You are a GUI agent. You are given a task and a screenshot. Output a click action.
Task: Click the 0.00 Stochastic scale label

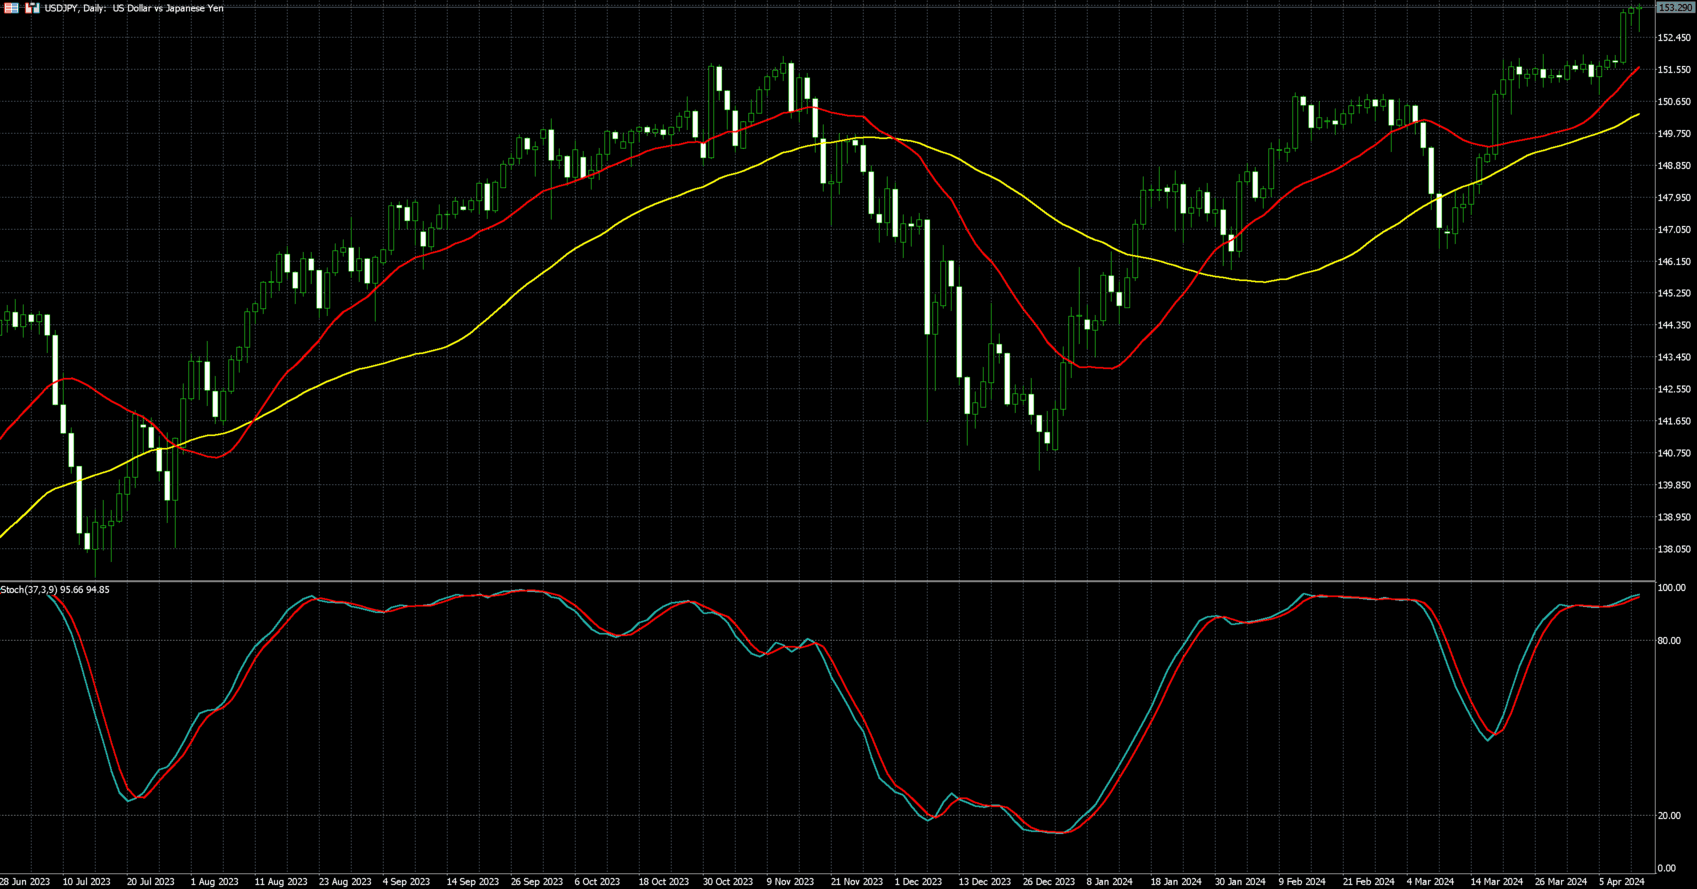pos(1666,868)
